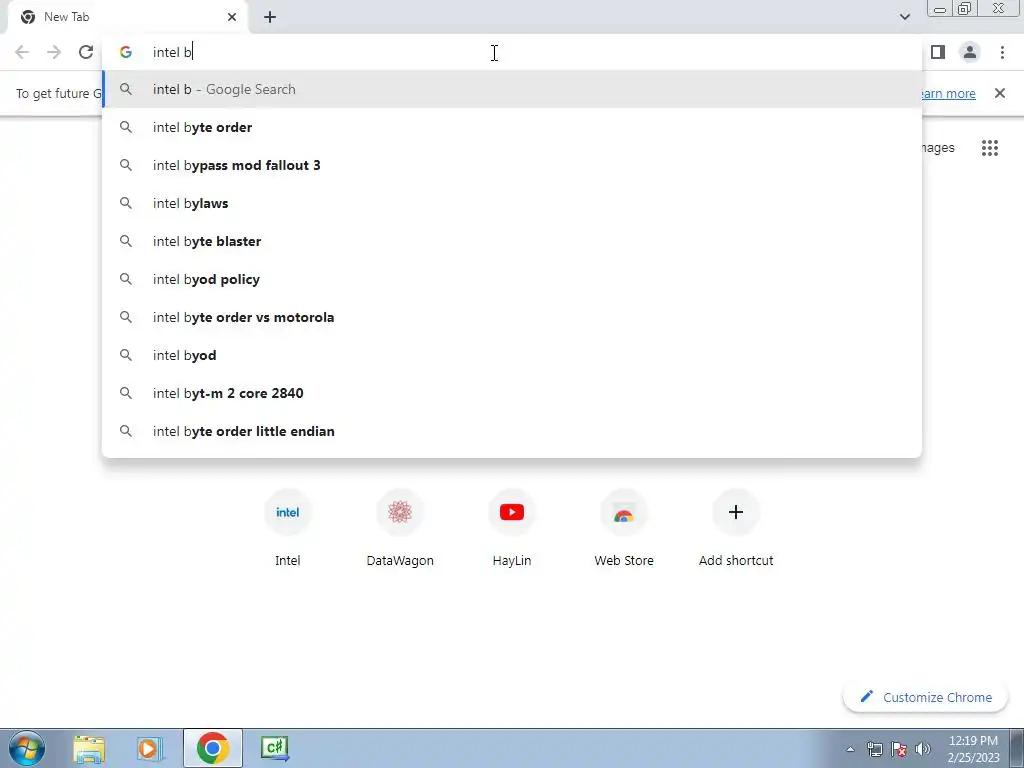Open File Explorer from the taskbar
This screenshot has height=768, width=1024.
[x=89, y=748]
